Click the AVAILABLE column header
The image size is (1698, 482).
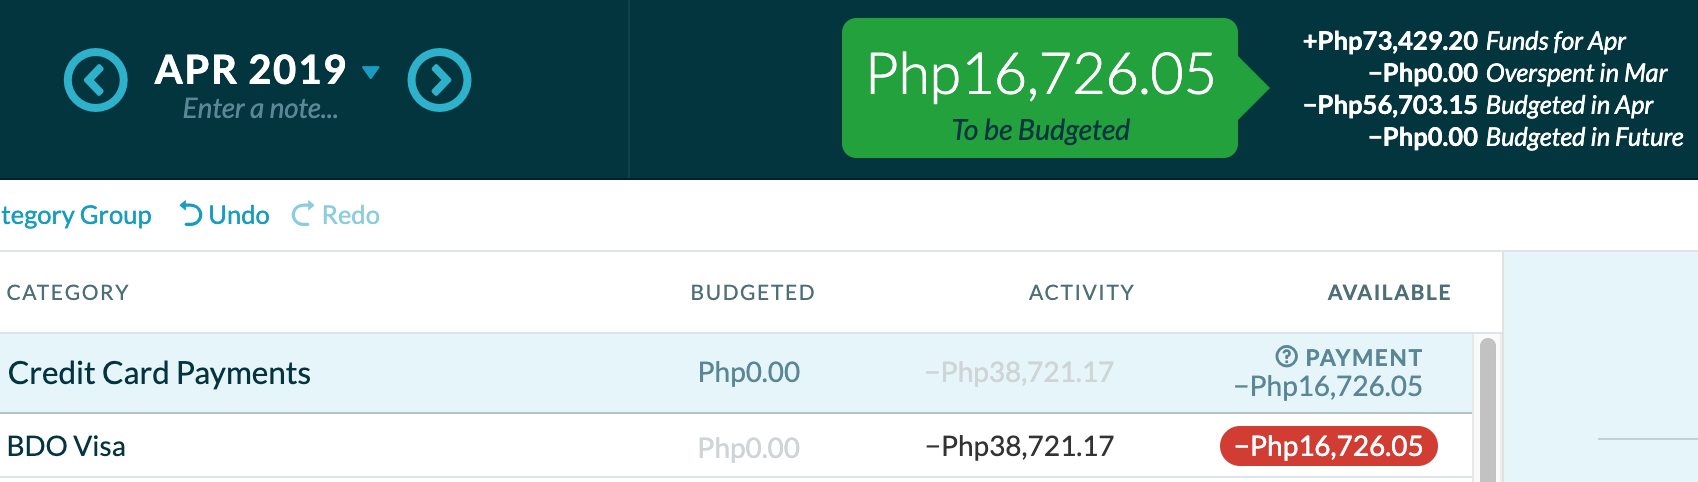coord(1389,292)
